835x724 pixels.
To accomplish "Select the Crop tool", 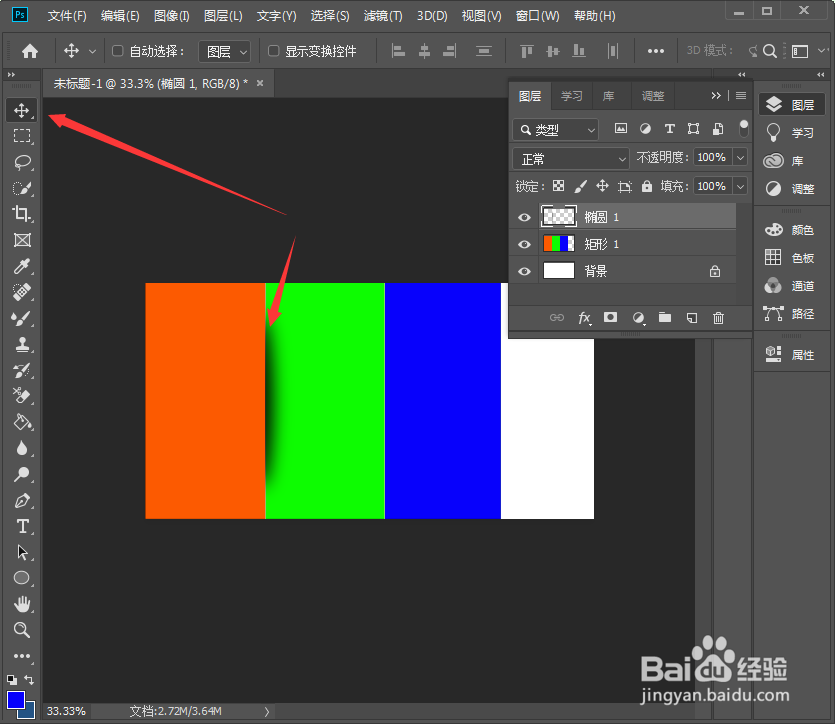I will click(x=21, y=214).
